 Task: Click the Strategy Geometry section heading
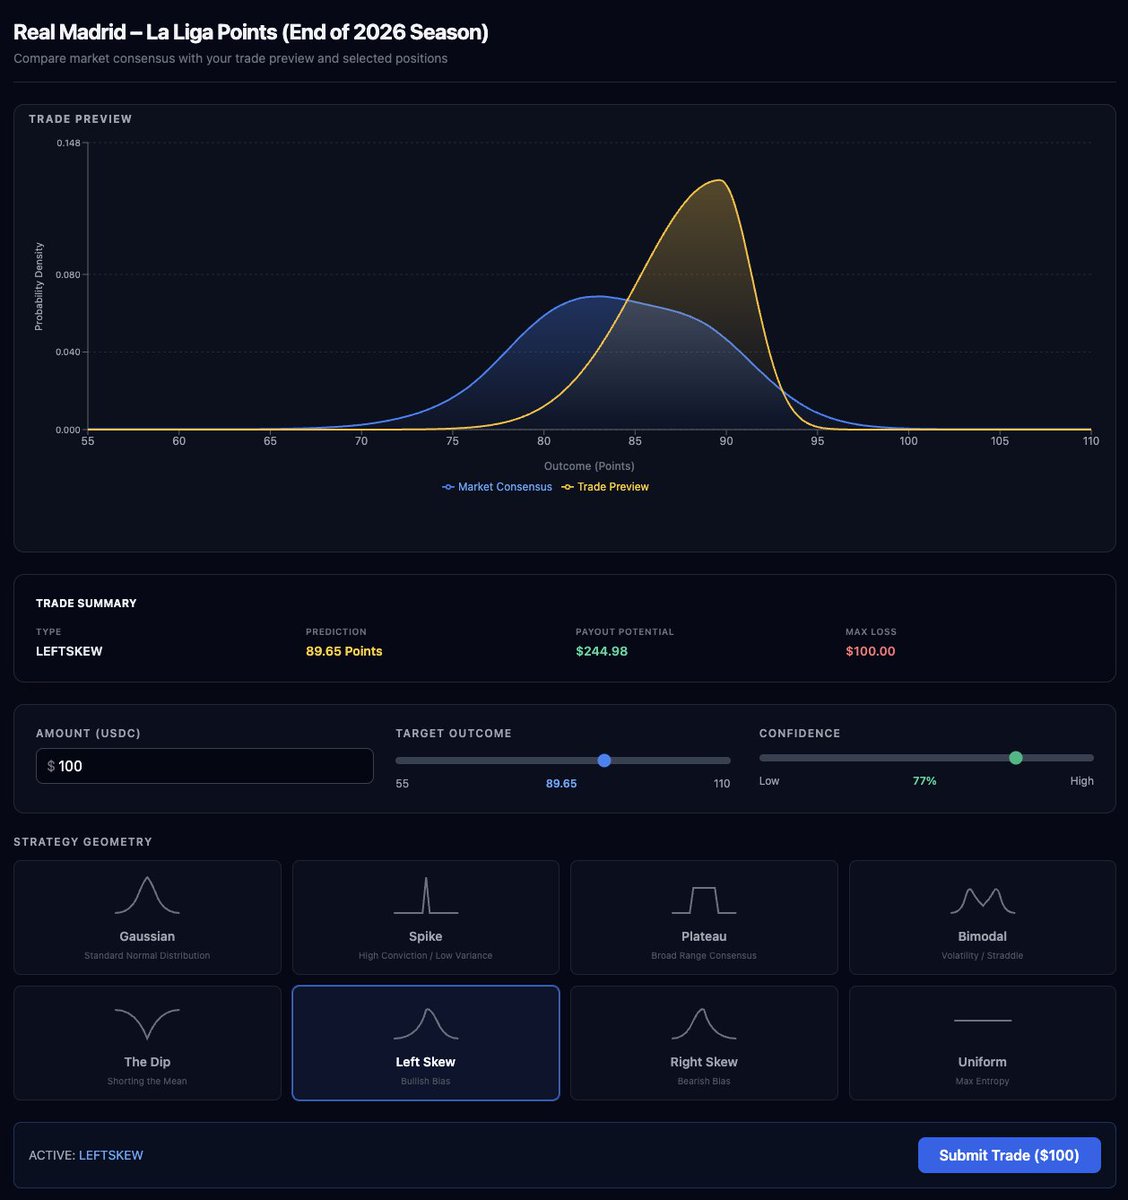pos(83,842)
